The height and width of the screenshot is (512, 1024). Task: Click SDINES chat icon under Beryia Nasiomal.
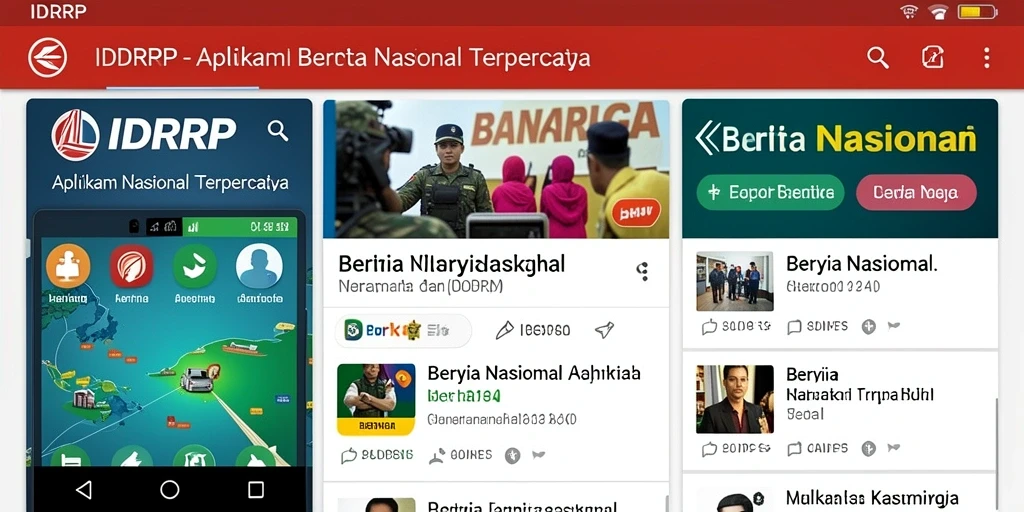(x=794, y=327)
